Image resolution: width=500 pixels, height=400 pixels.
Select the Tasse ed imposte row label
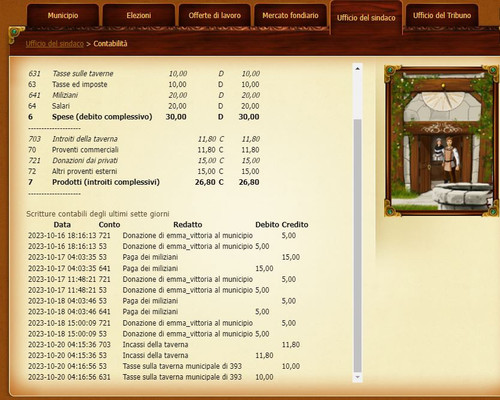click(x=80, y=84)
